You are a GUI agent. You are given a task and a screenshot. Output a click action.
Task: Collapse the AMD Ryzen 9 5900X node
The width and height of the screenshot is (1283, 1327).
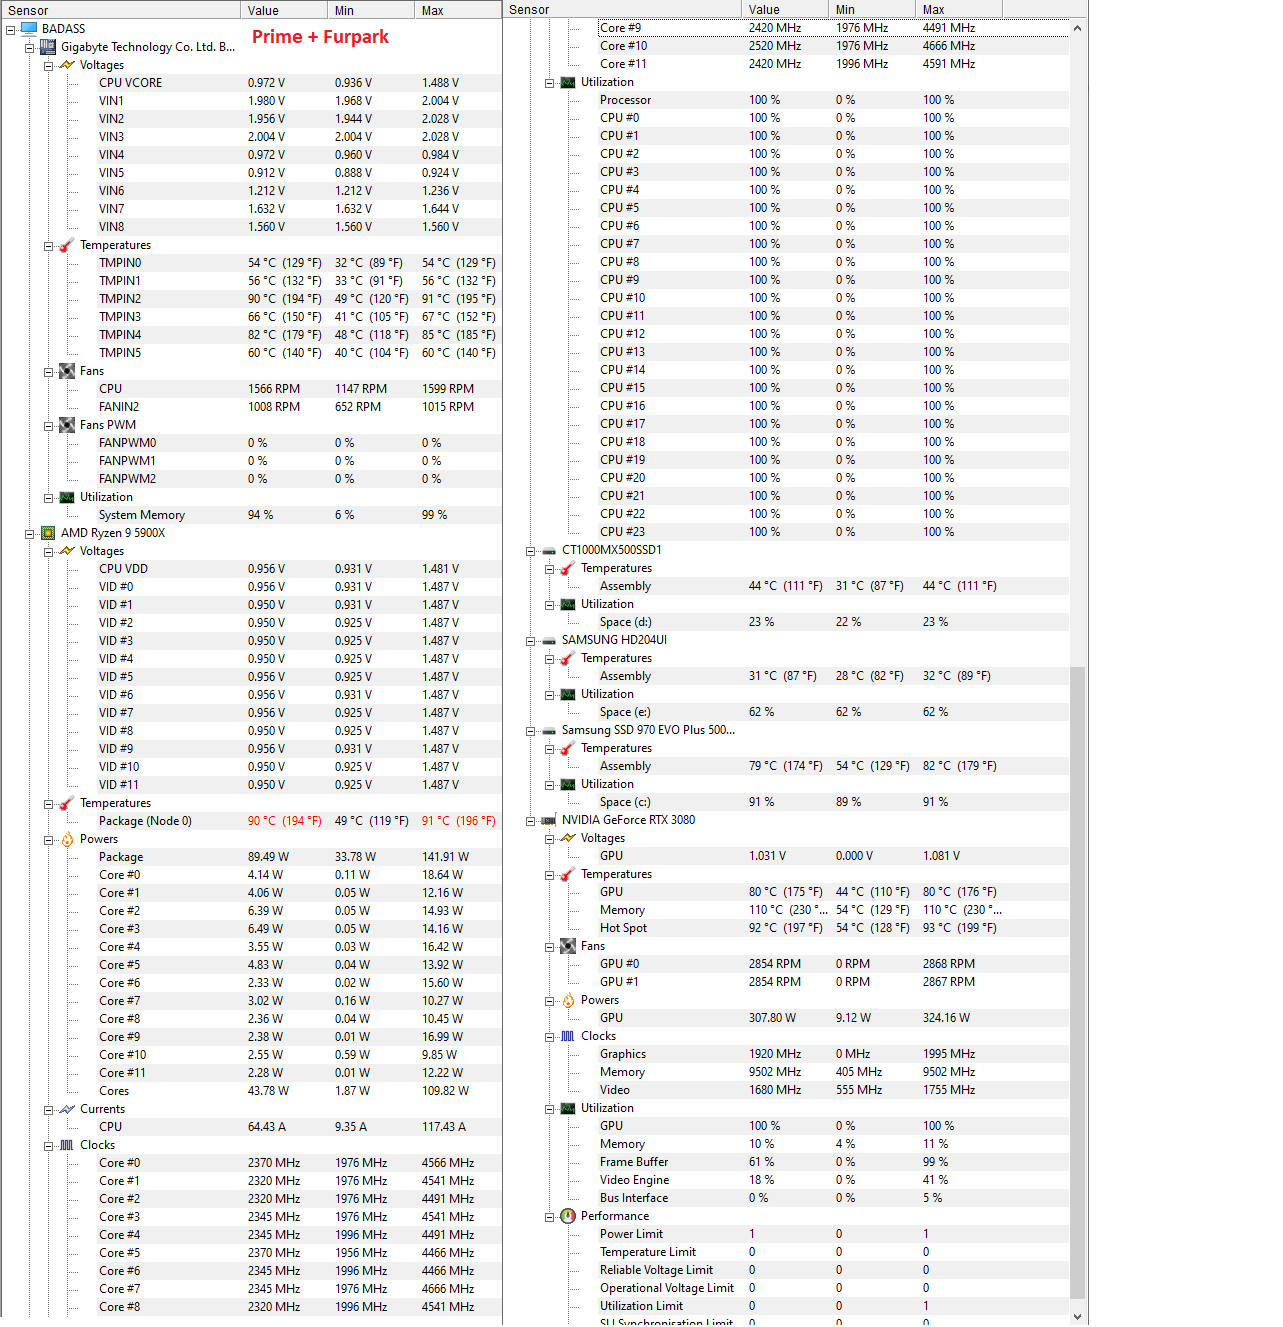pyautogui.click(x=30, y=534)
